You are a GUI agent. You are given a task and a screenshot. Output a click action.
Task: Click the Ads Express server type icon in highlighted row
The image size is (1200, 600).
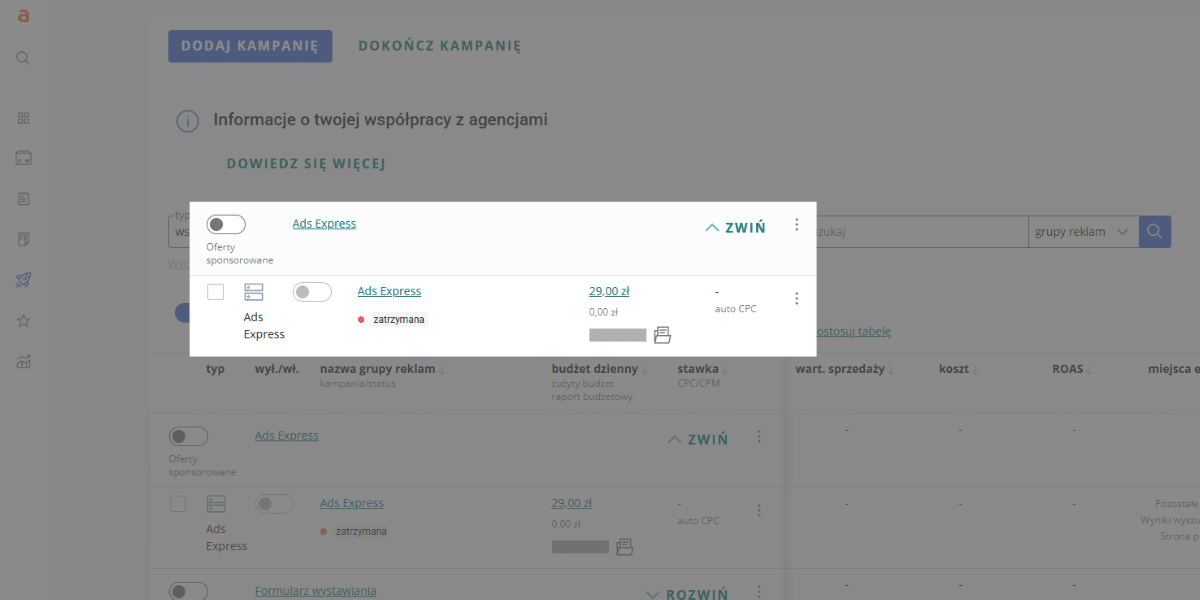click(254, 292)
